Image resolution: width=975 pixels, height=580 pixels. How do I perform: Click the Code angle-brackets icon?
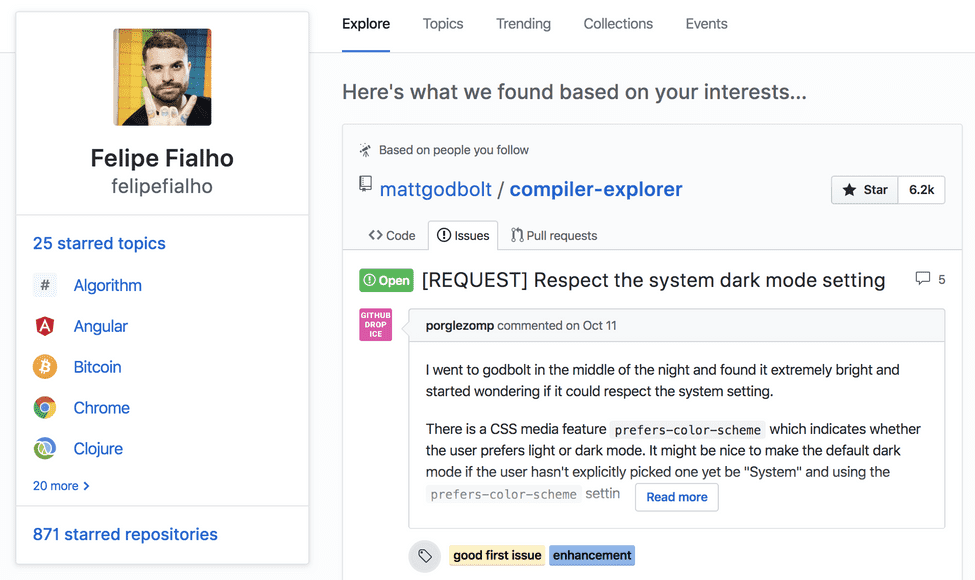click(375, 235)
